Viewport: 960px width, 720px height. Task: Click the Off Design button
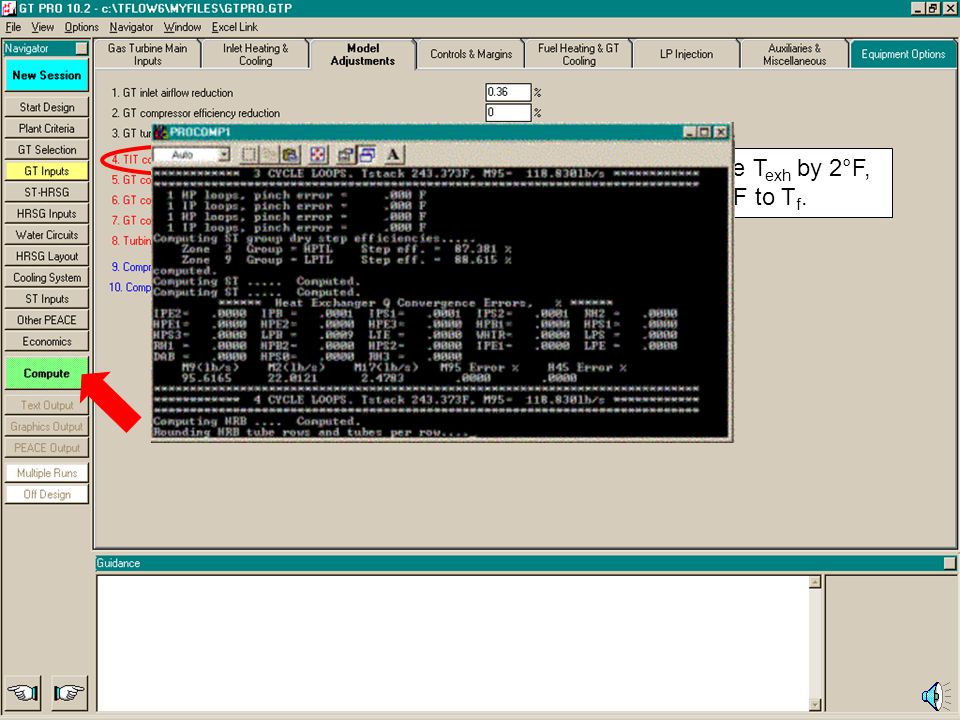(47, 495)
